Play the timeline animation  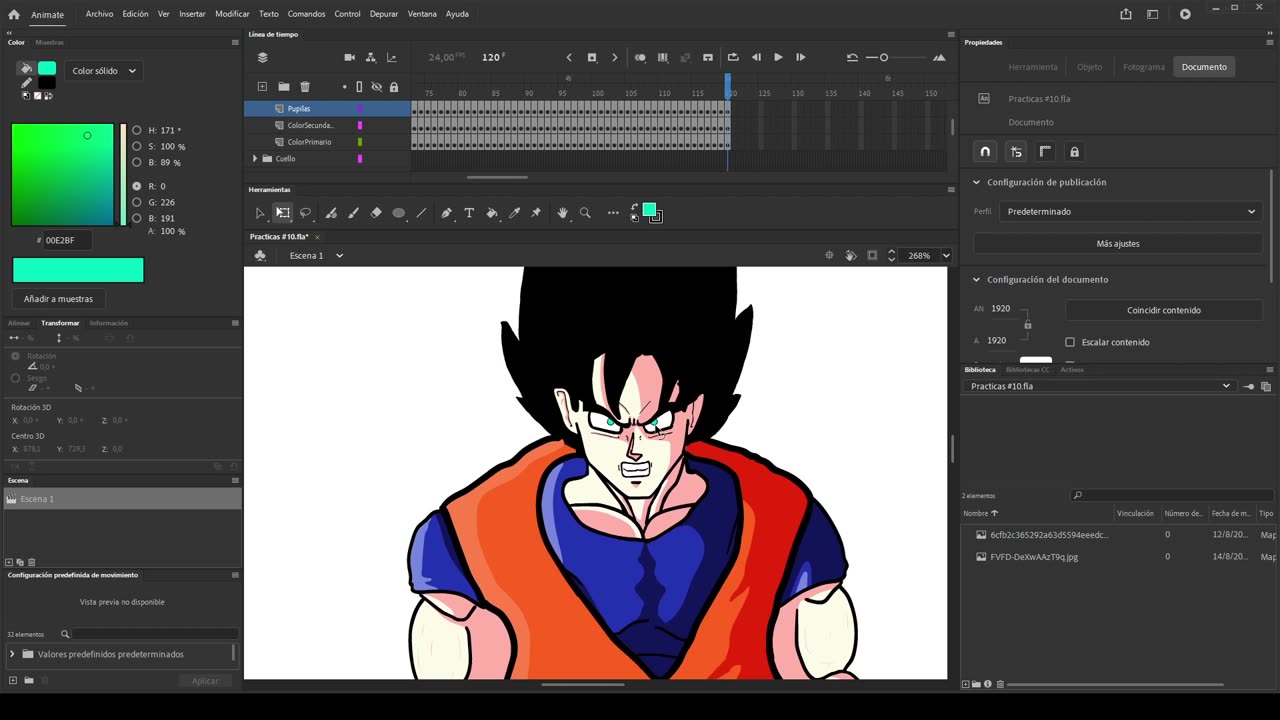click(x=778, y=58)
